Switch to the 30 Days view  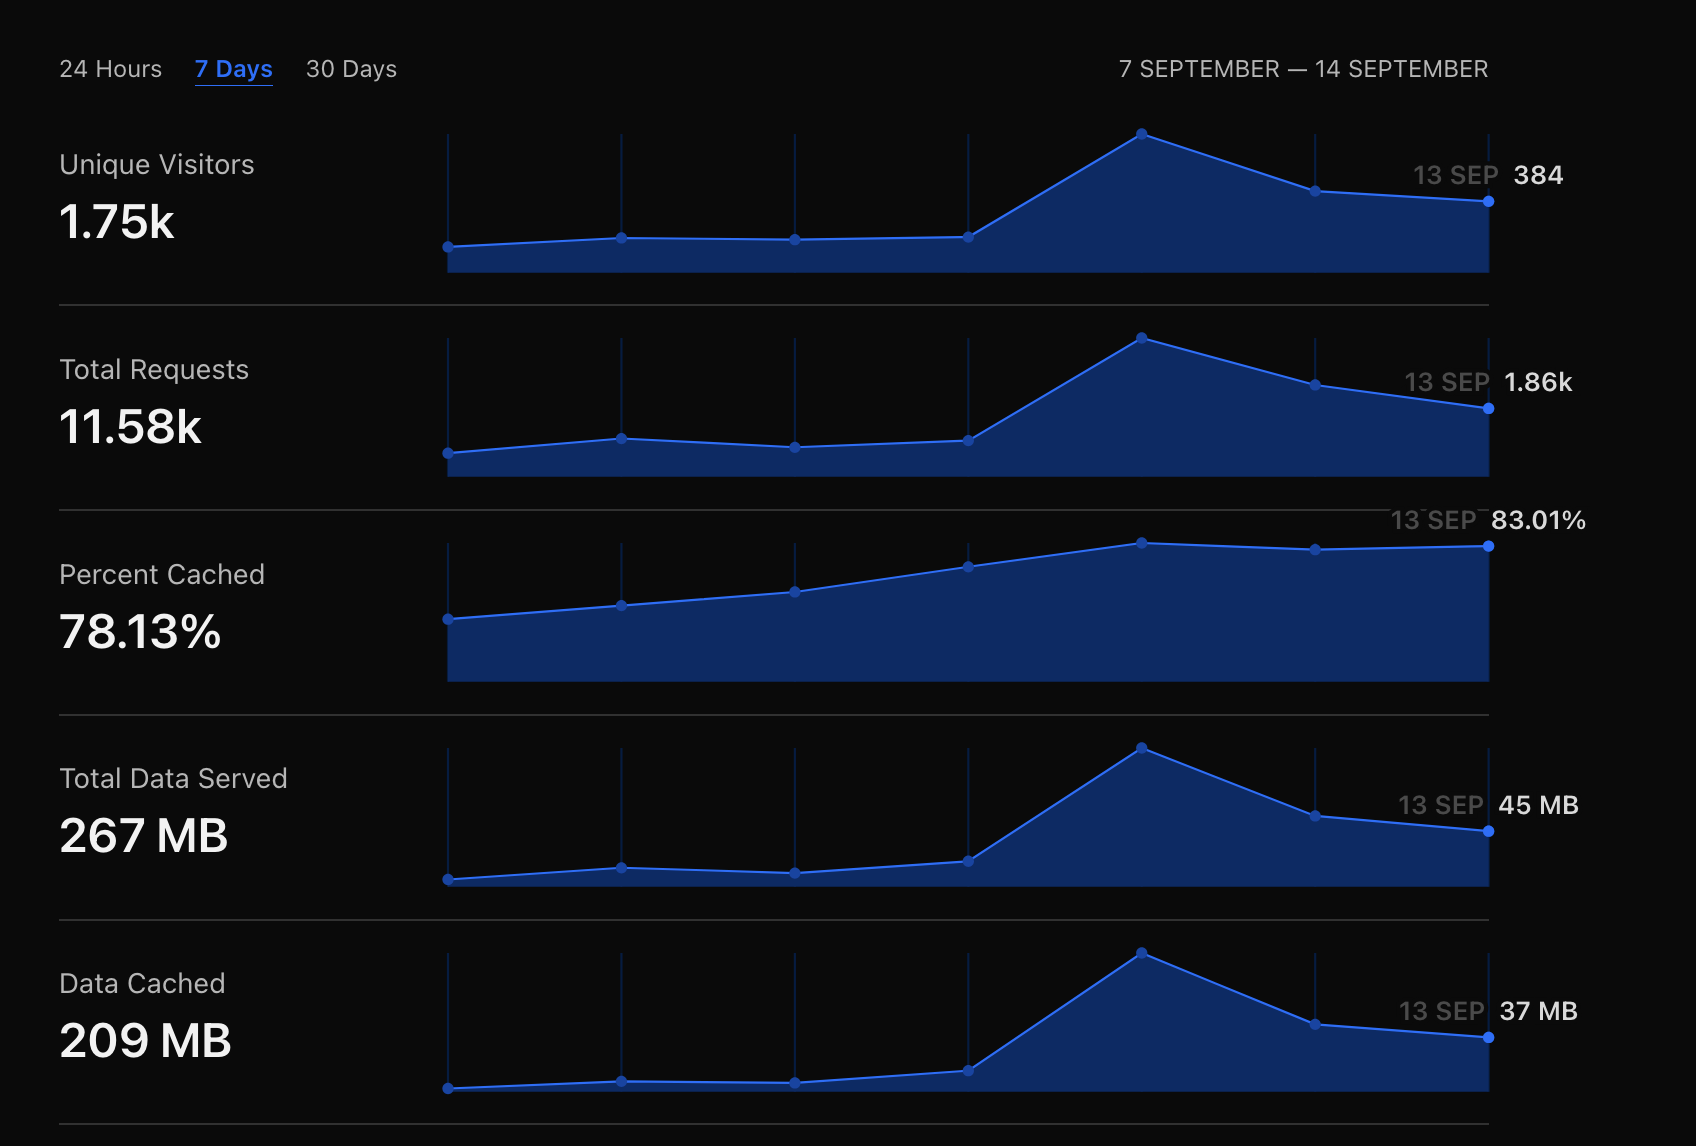coord(351,69)
